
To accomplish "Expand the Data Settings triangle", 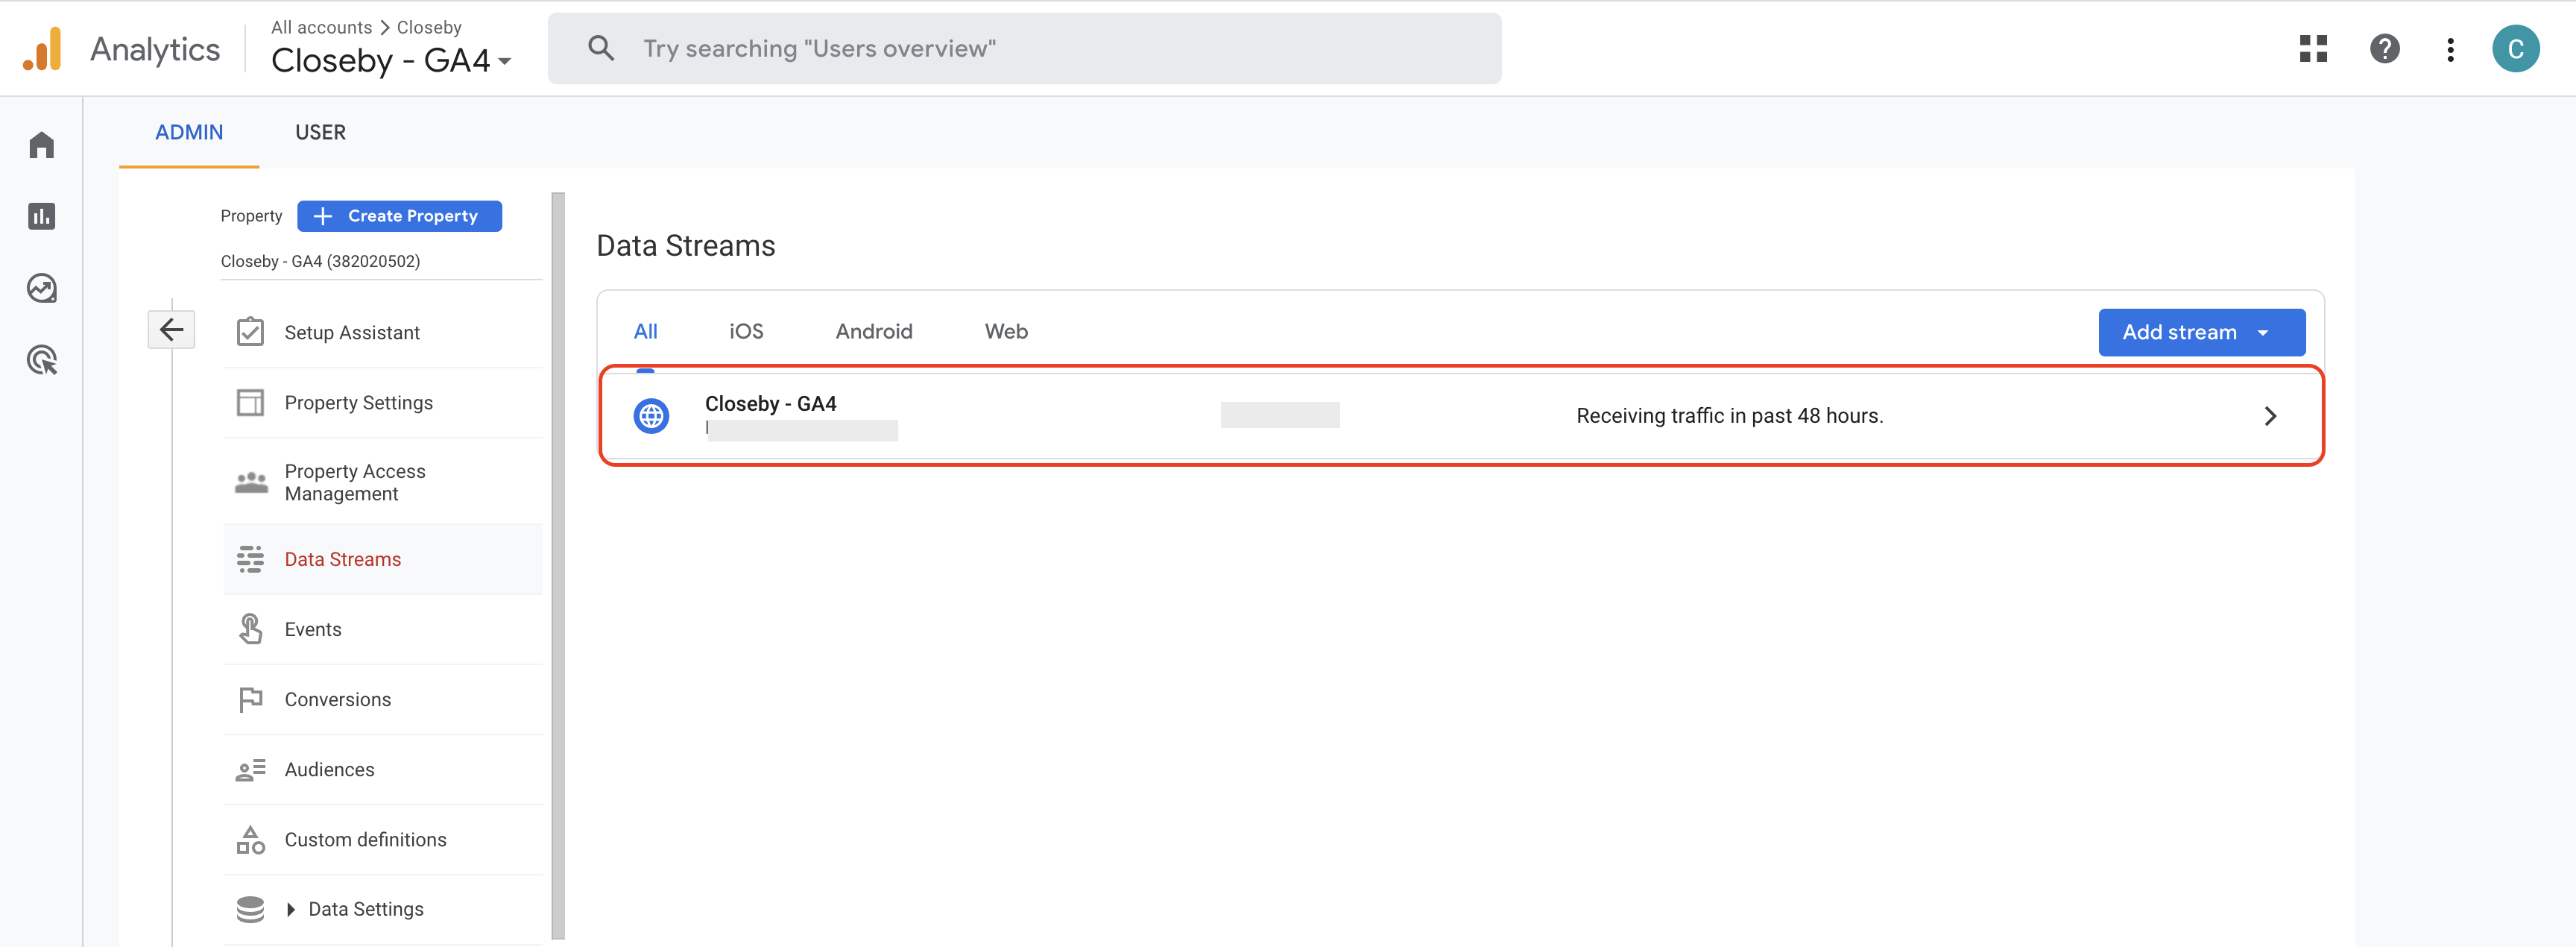I will (291, 909).
